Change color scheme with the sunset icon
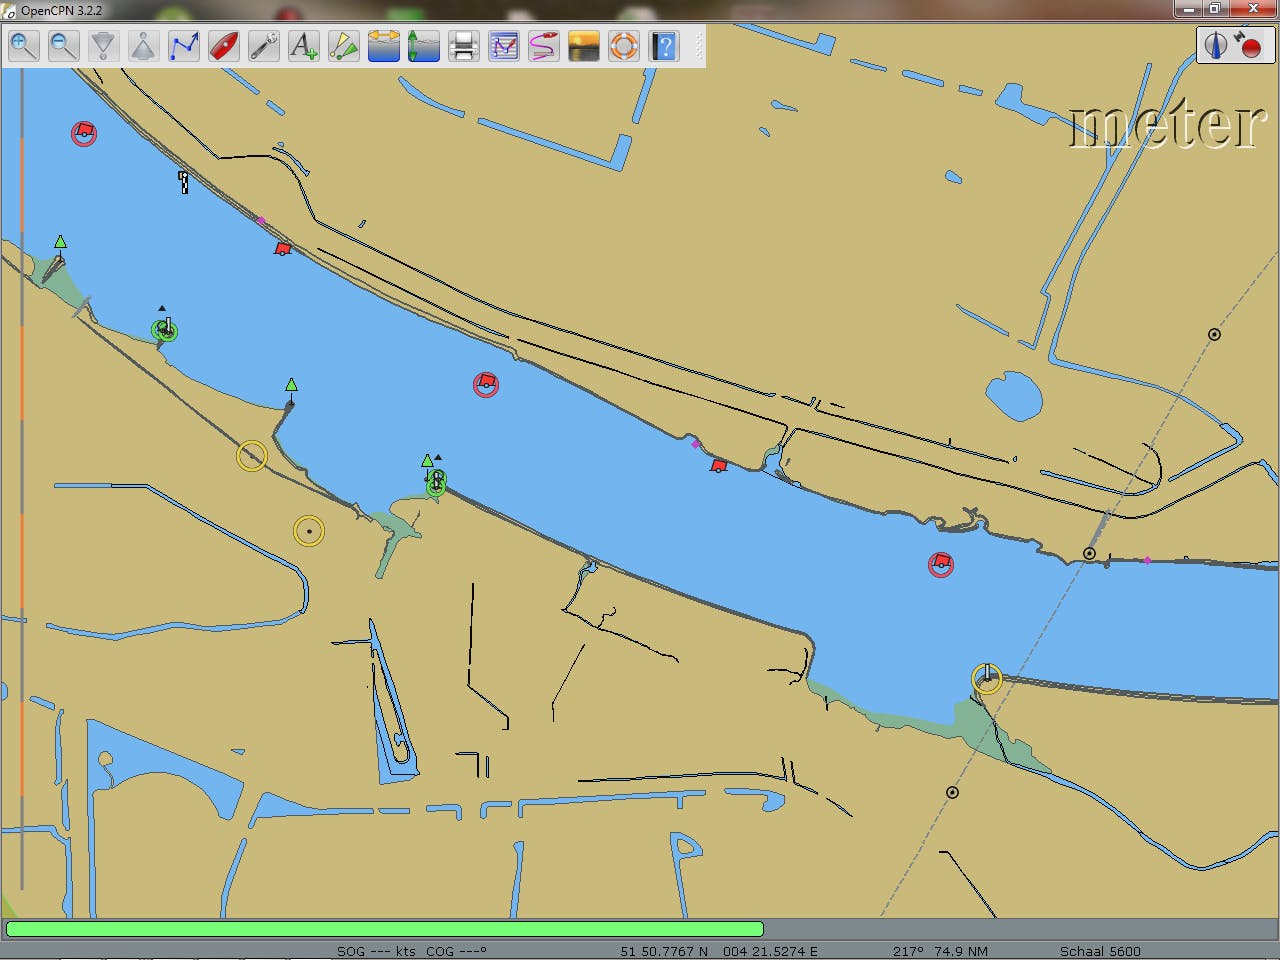The width and height of the screenshot is (1280, 960). (584, 46)
